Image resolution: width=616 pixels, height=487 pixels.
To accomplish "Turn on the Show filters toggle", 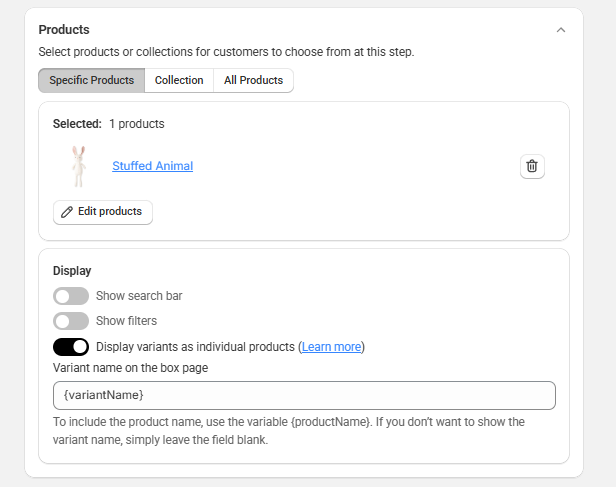I will [x=71, y=321].
